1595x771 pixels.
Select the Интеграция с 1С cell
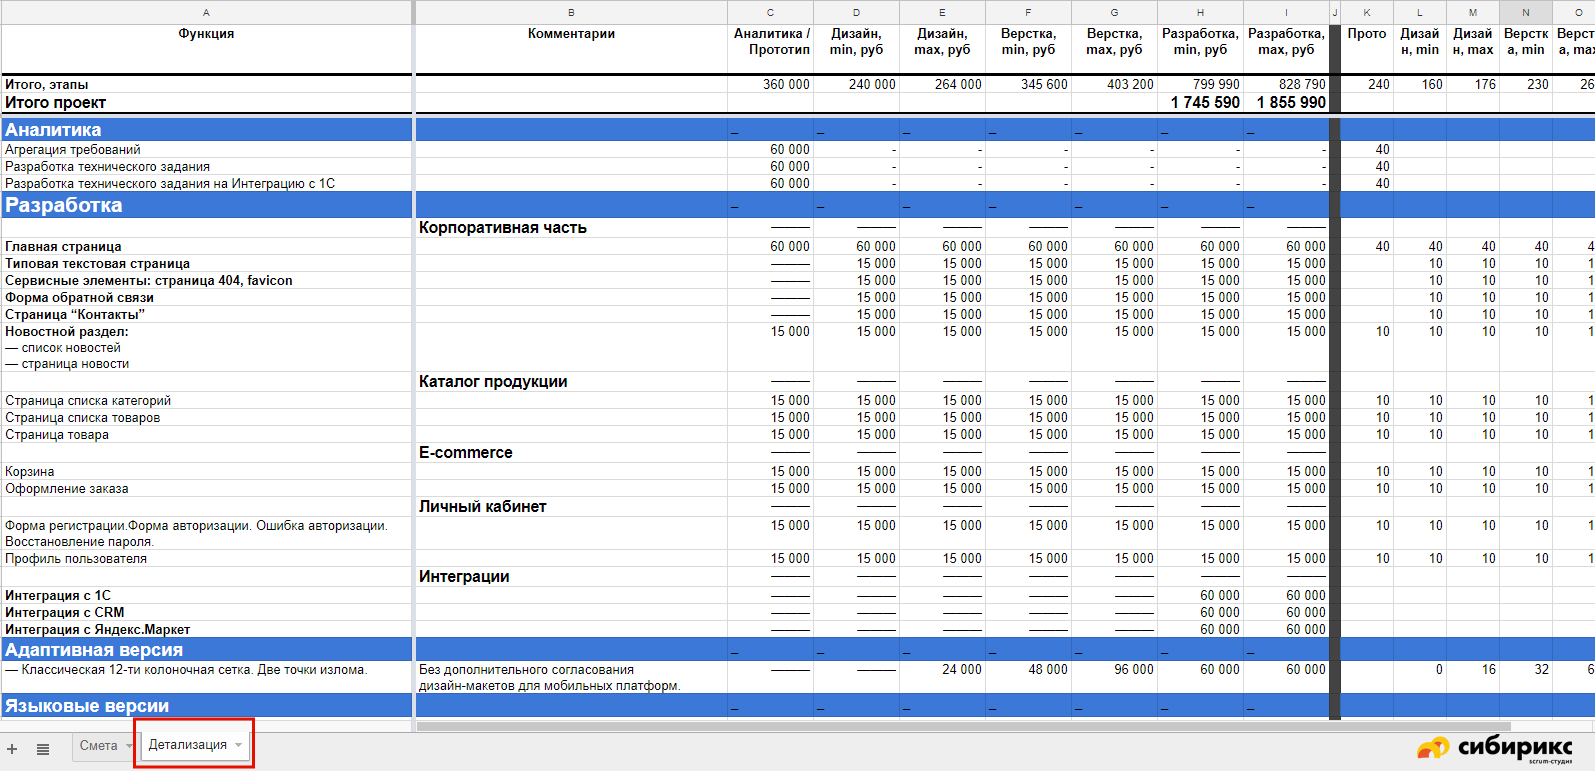[x=206, y=595]
